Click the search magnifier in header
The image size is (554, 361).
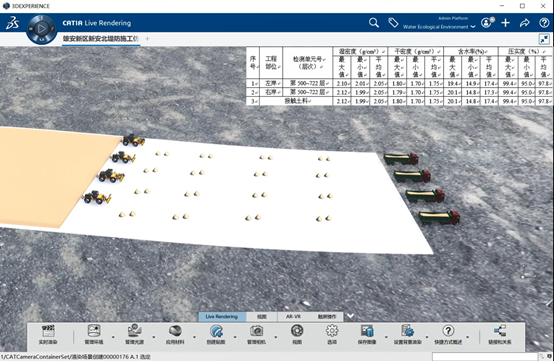[x=374, y=23]
